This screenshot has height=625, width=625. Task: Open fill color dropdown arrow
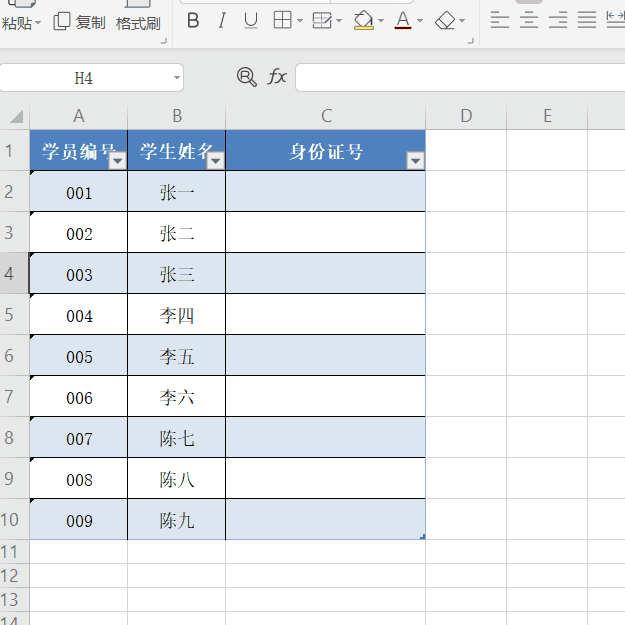pyautogui.click(x=381, y=20)
